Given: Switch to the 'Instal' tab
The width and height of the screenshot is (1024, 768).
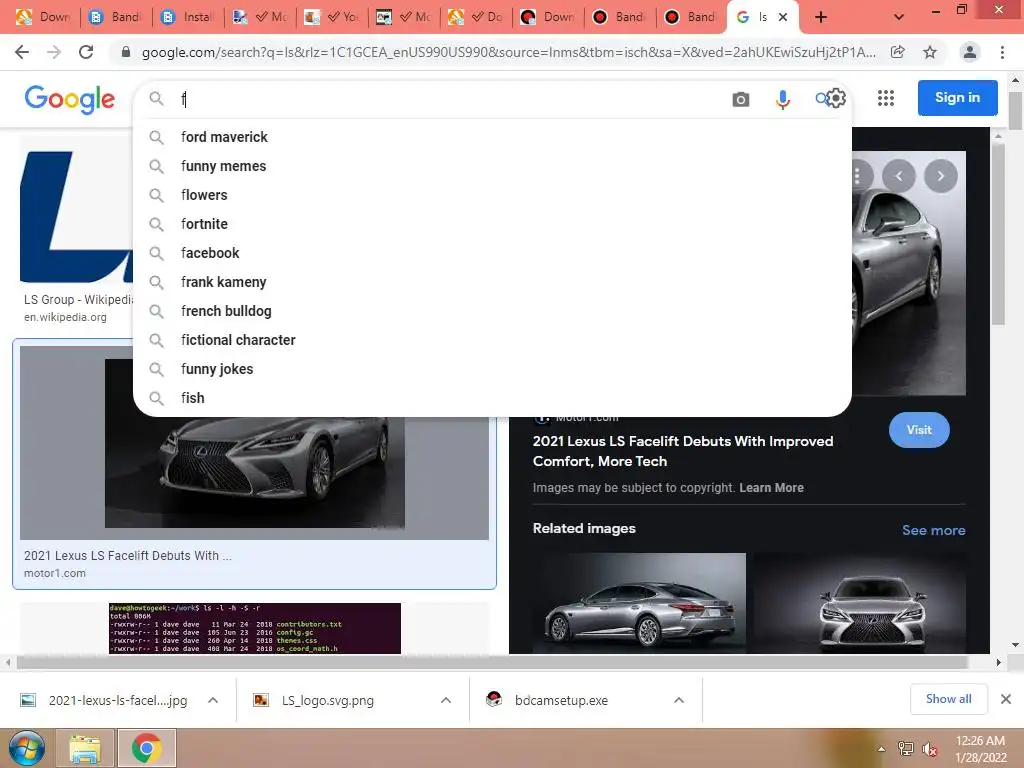Looking at the screenshot, I should 187,18.
